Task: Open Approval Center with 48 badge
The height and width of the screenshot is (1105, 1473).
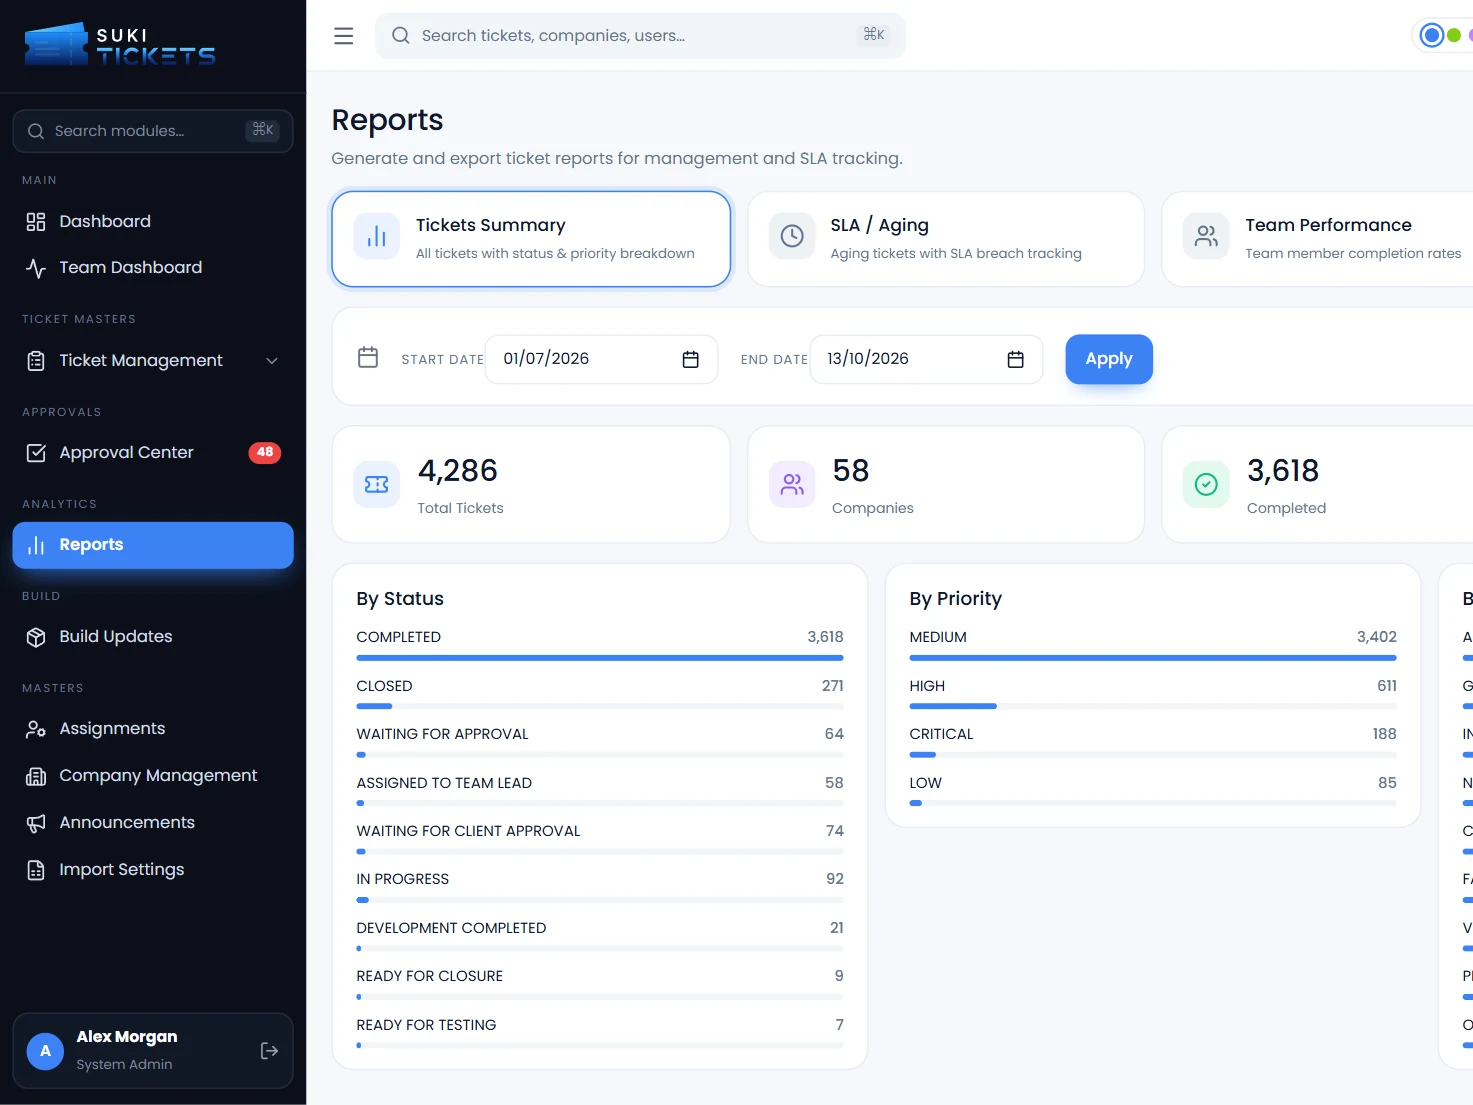Action: [153, 453]
